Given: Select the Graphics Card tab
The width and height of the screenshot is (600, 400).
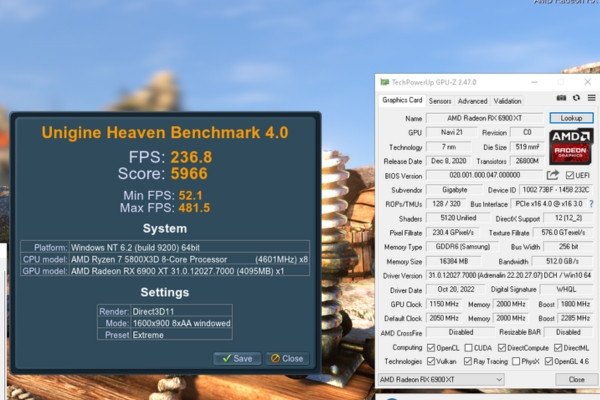Looking at the screenshot, I should coord(402,100).
